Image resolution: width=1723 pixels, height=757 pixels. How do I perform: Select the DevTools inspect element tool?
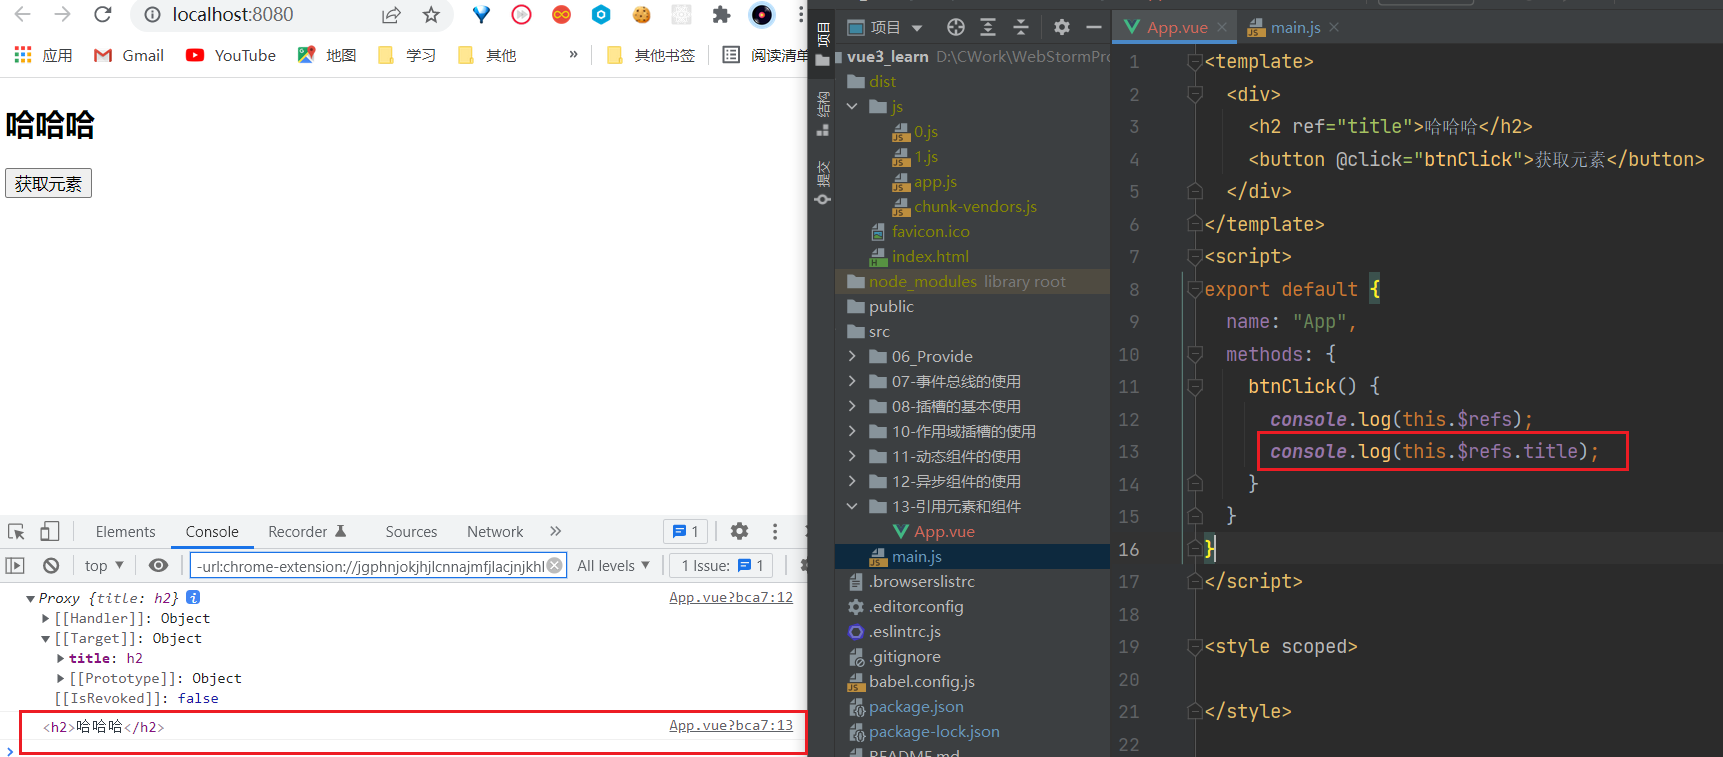[16, 531]
